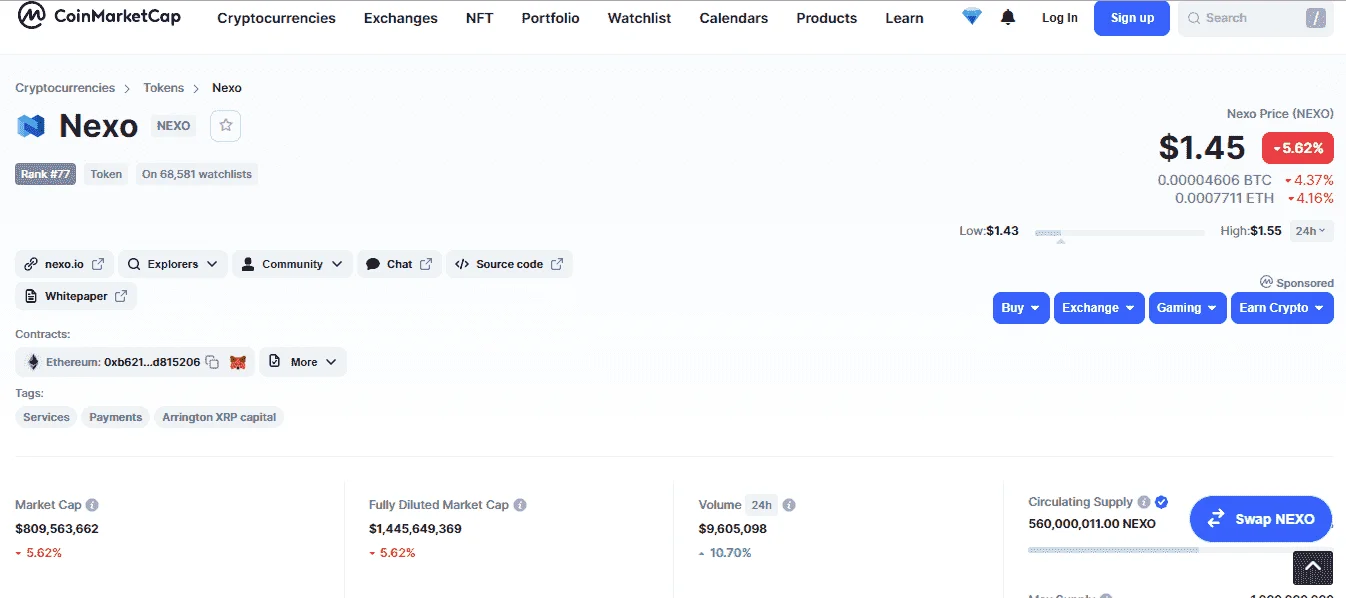Viewport: 1346px width, 598px height.
Task: Expand the Community dropdown
Action: tap(292, 264)
